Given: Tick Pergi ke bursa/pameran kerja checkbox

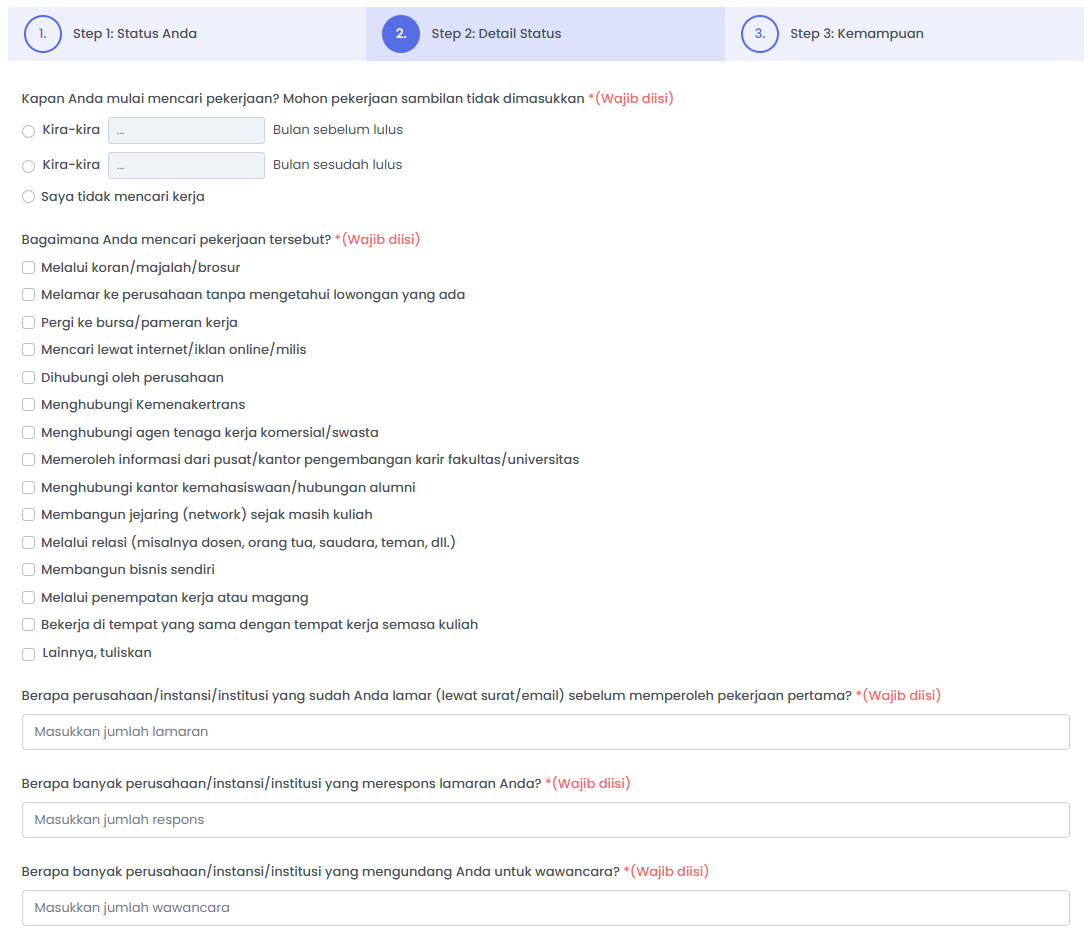Looking at the screenshot, I should point(29,323).
